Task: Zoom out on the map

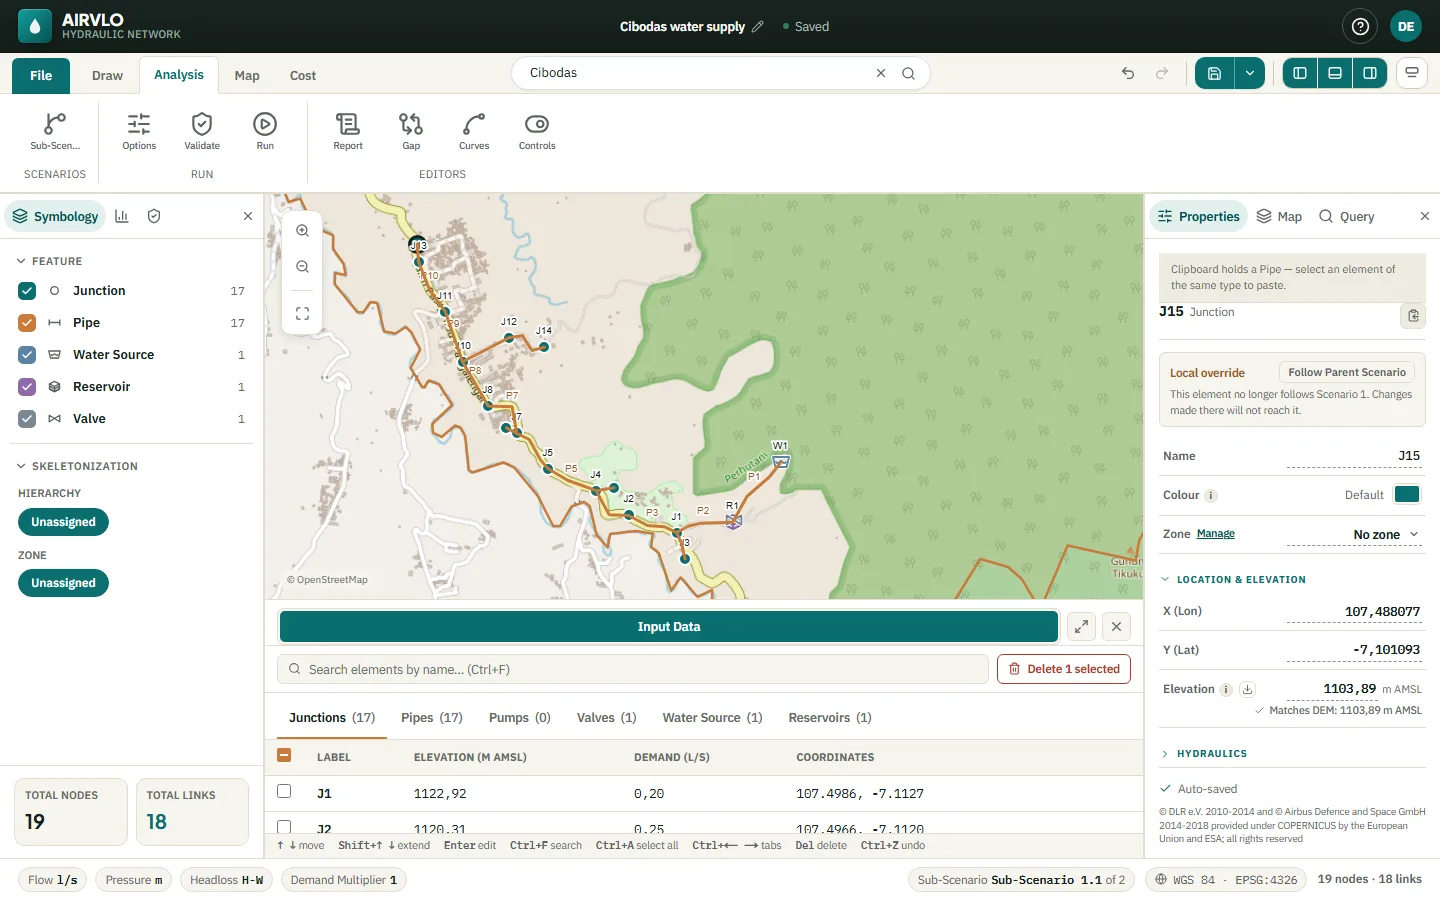Action: tap(302, 267)
